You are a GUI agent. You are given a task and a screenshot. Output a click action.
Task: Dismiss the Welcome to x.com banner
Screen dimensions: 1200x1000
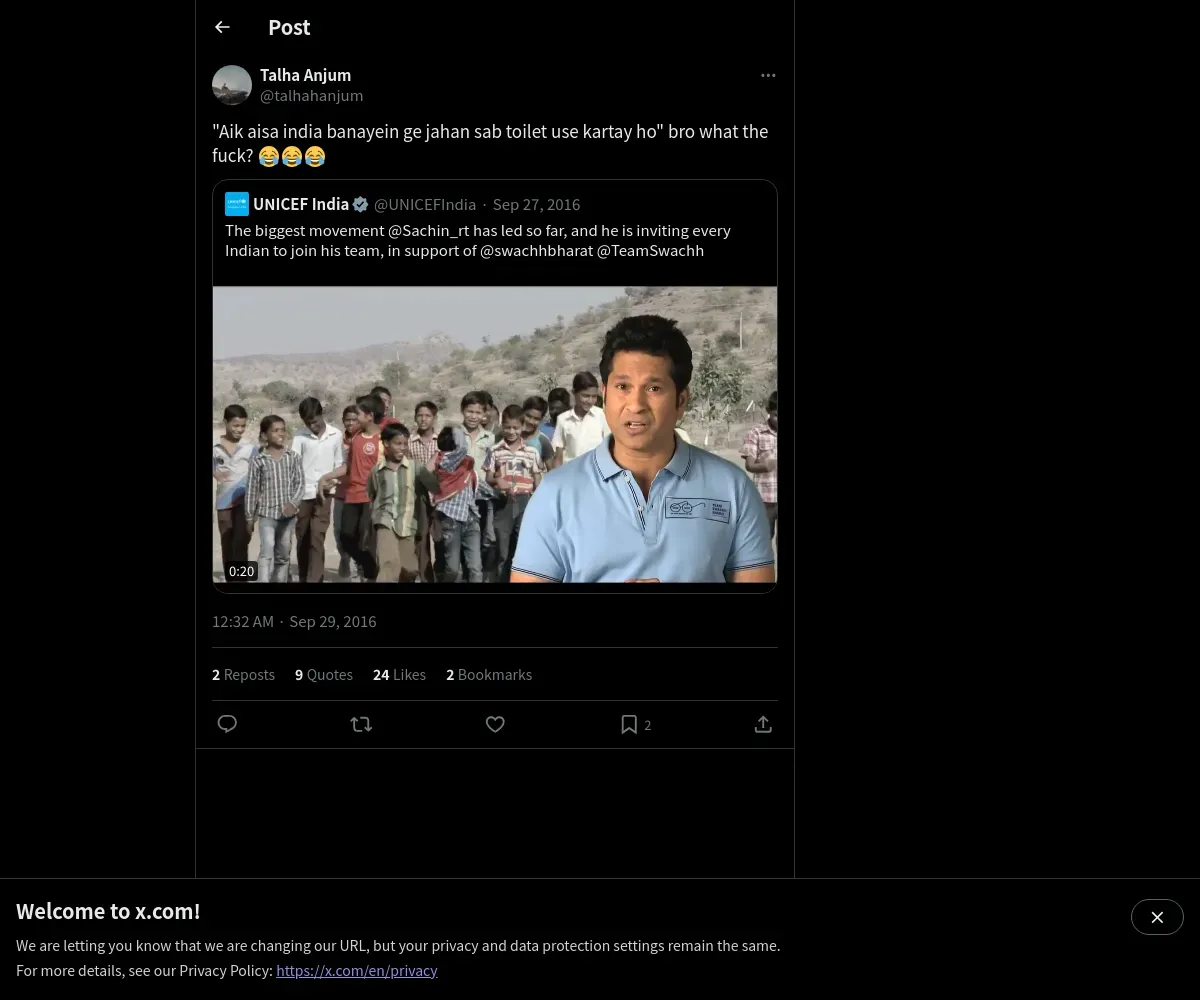click(1157, 917)
